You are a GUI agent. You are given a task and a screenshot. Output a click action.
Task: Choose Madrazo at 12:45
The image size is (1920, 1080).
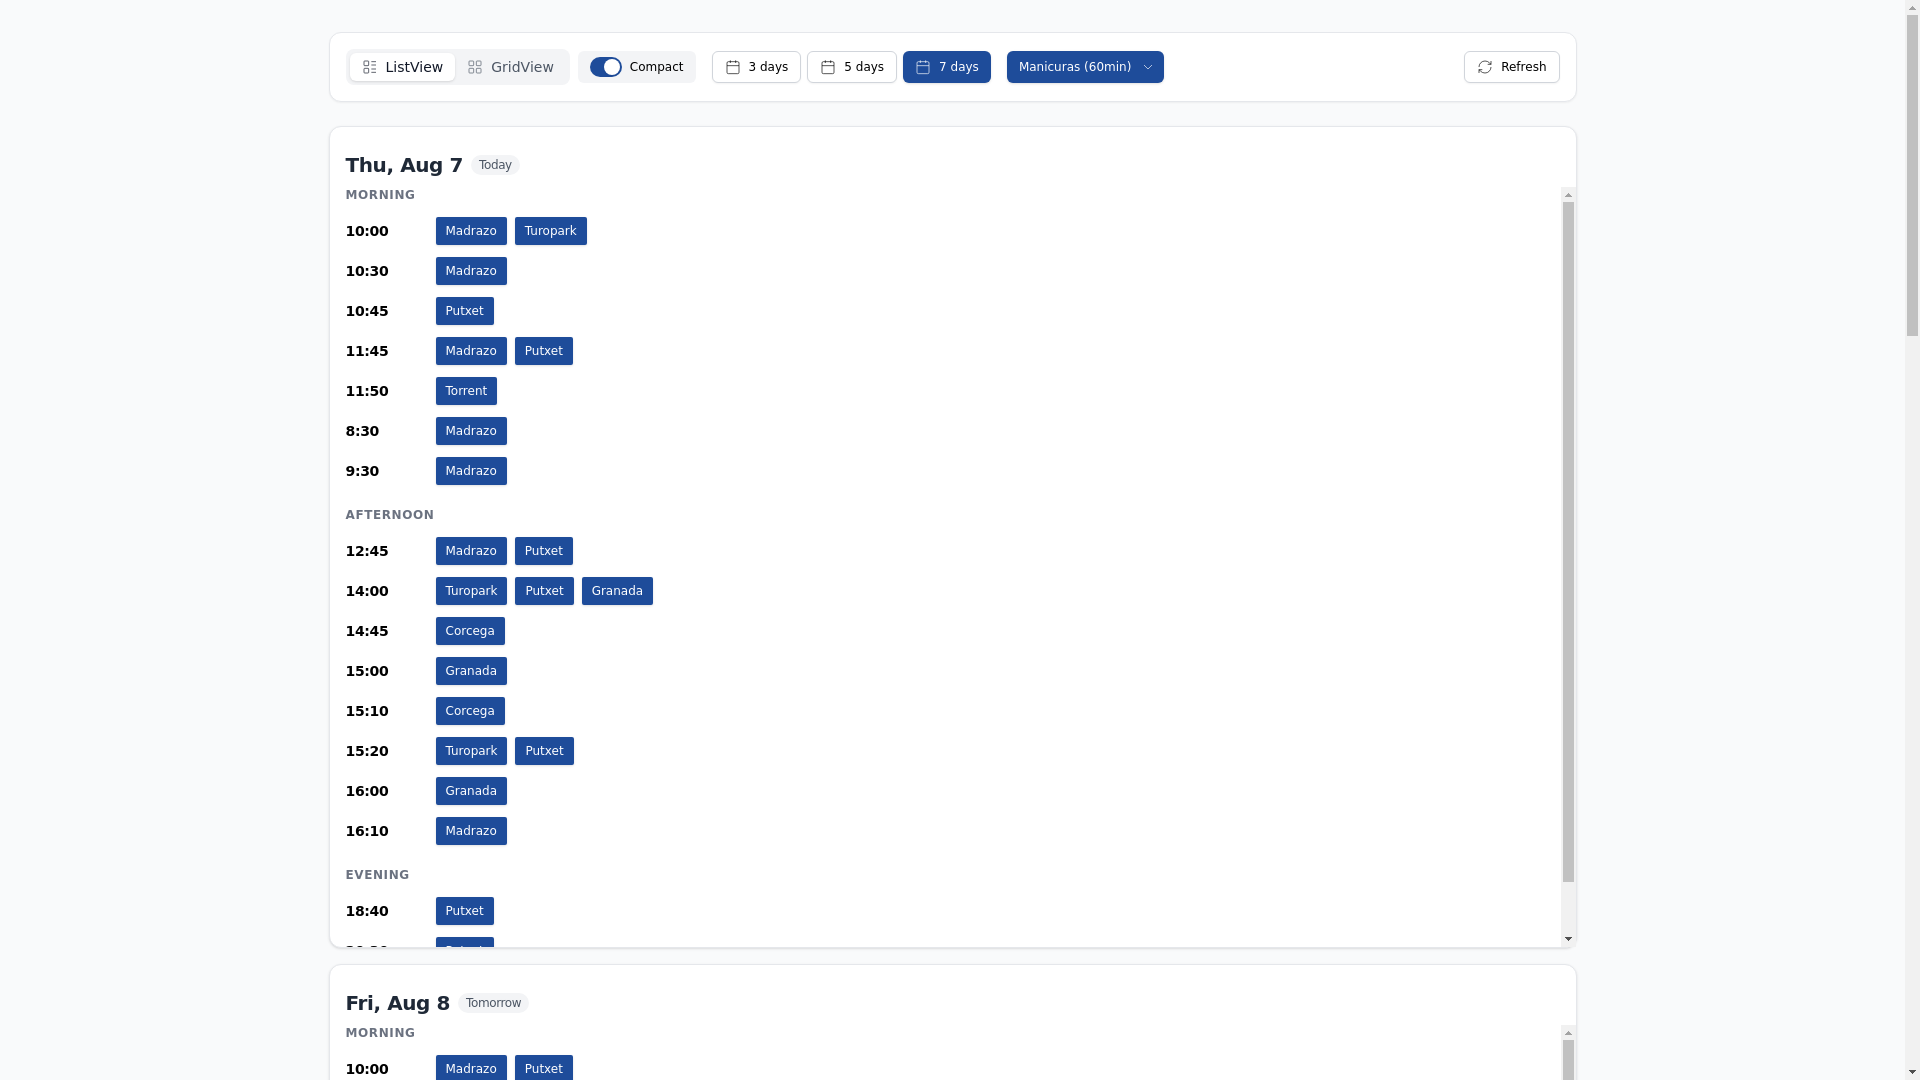[x=471, y=551]
